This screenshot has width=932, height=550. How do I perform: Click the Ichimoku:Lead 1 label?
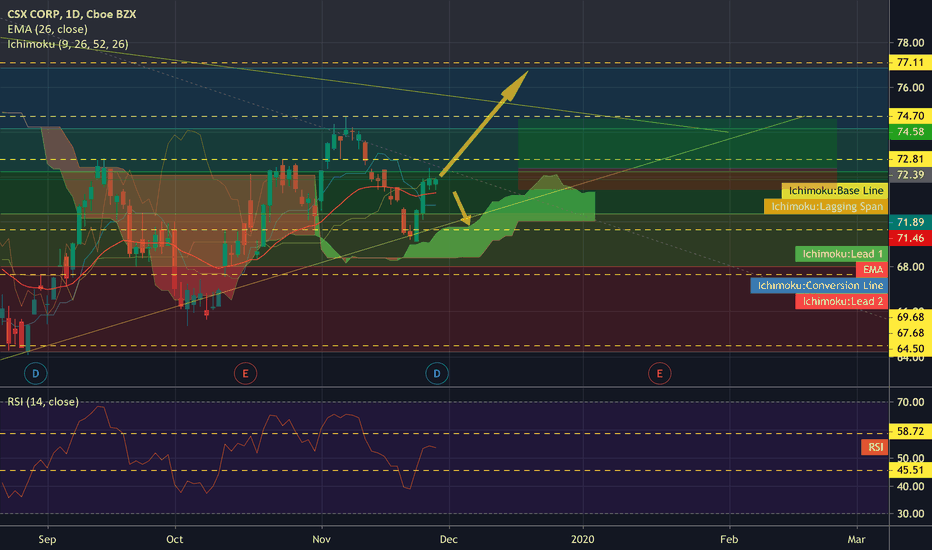coord(842,254)
